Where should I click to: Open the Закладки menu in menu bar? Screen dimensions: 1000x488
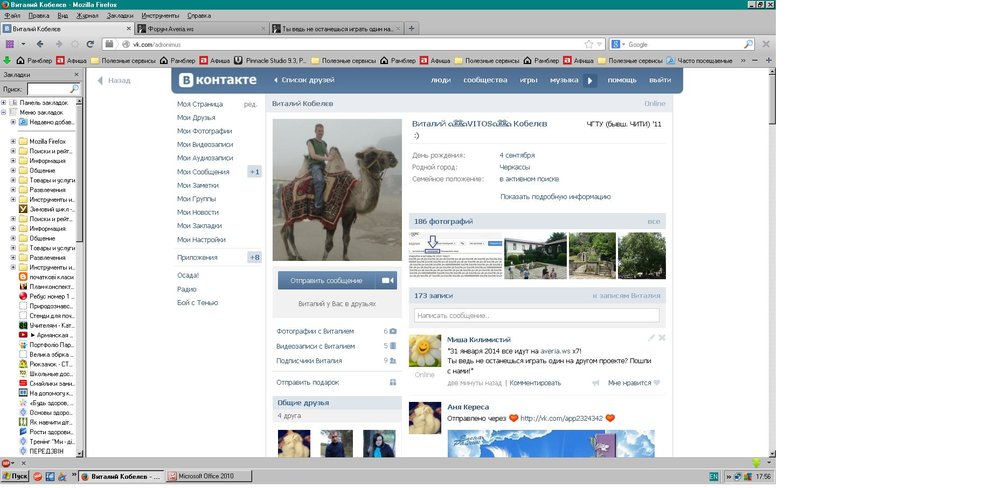pyautogui.click(x=119, y=16)
